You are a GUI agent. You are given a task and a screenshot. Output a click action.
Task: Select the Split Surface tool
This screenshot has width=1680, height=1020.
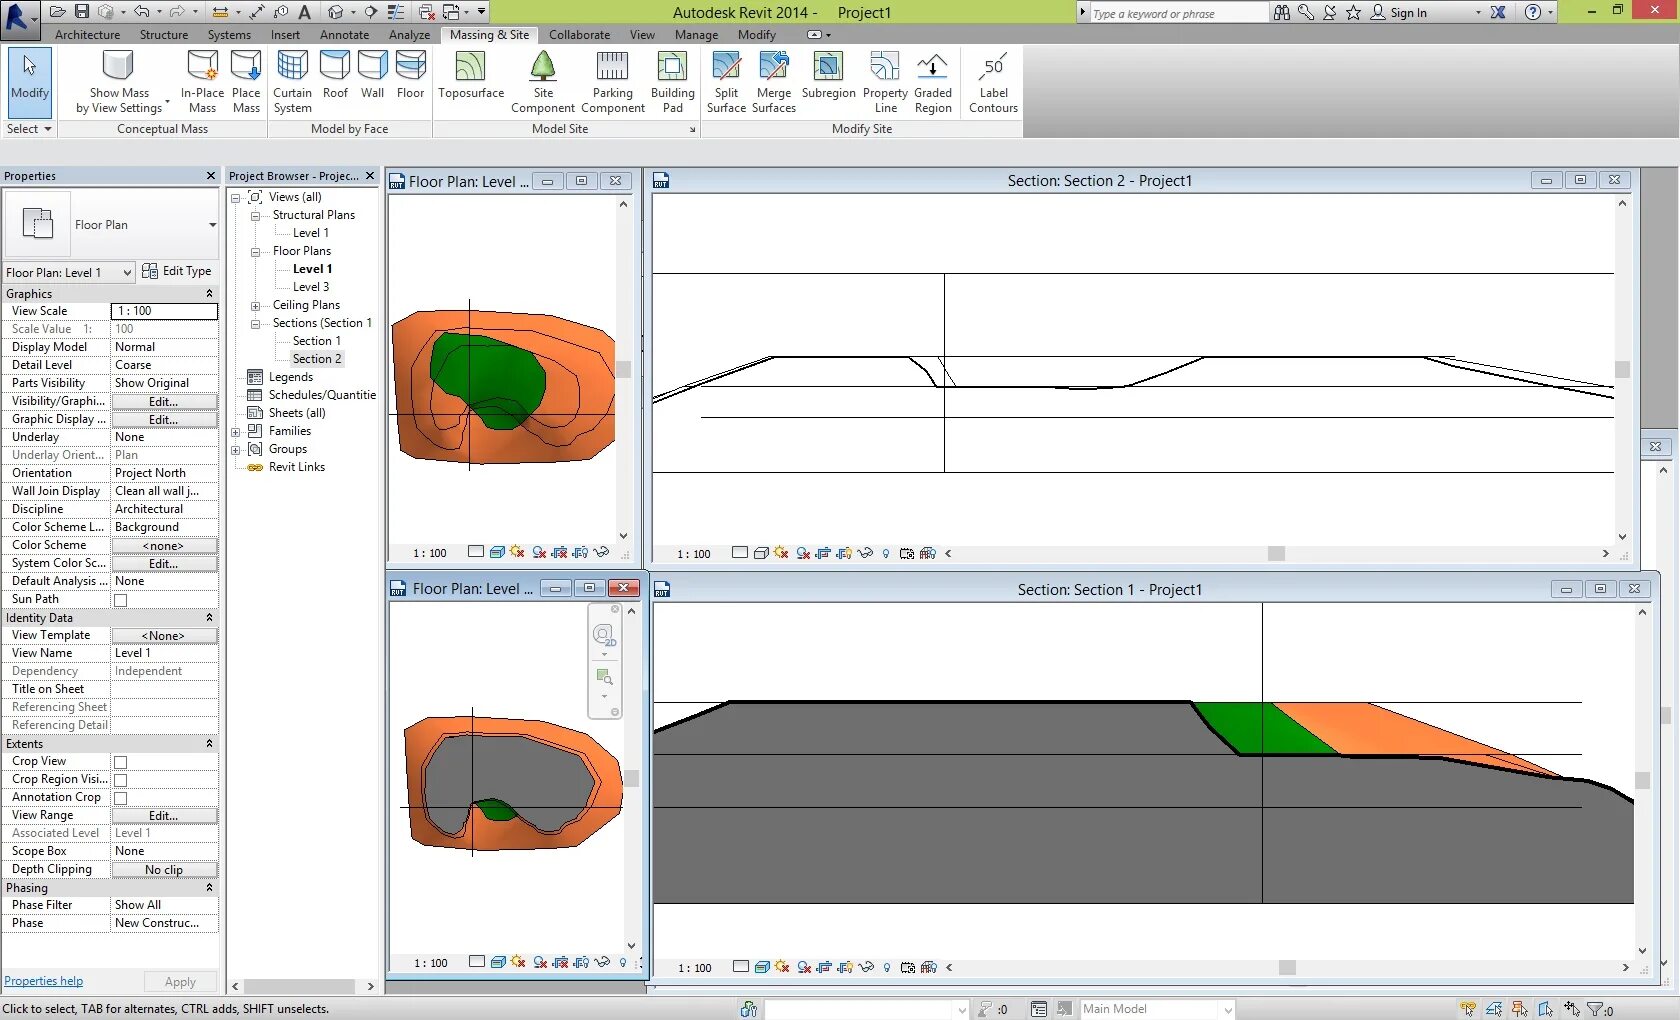(x=726, y=83)
